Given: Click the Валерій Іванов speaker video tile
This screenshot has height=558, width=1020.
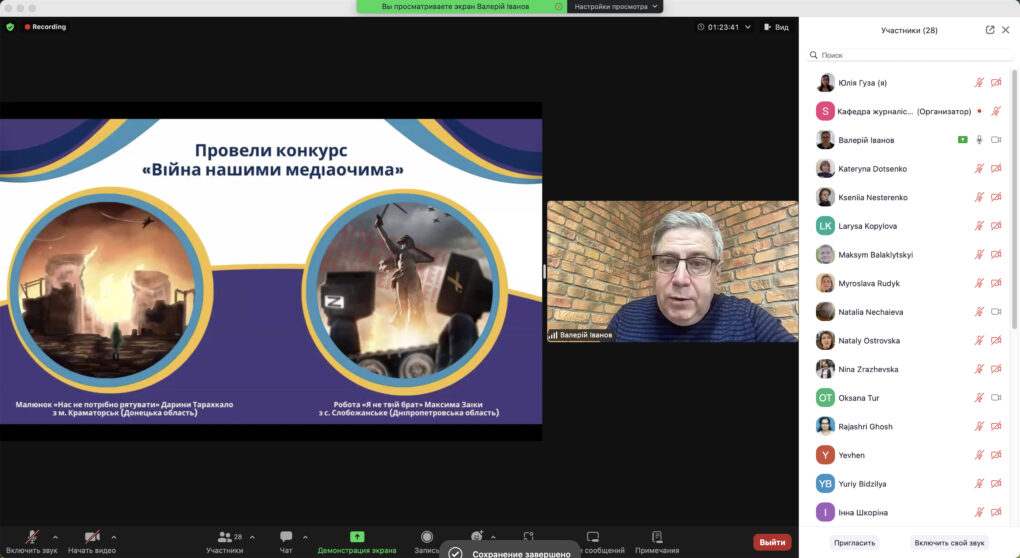Looking at the screenshot, I should click(673, 271).
